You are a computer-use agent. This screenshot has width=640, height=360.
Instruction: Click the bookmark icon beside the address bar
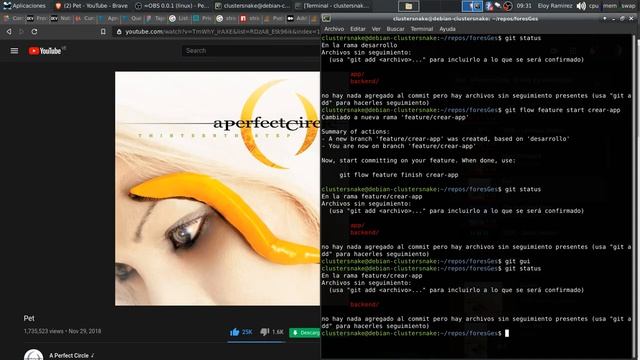[x=103, y=31]
